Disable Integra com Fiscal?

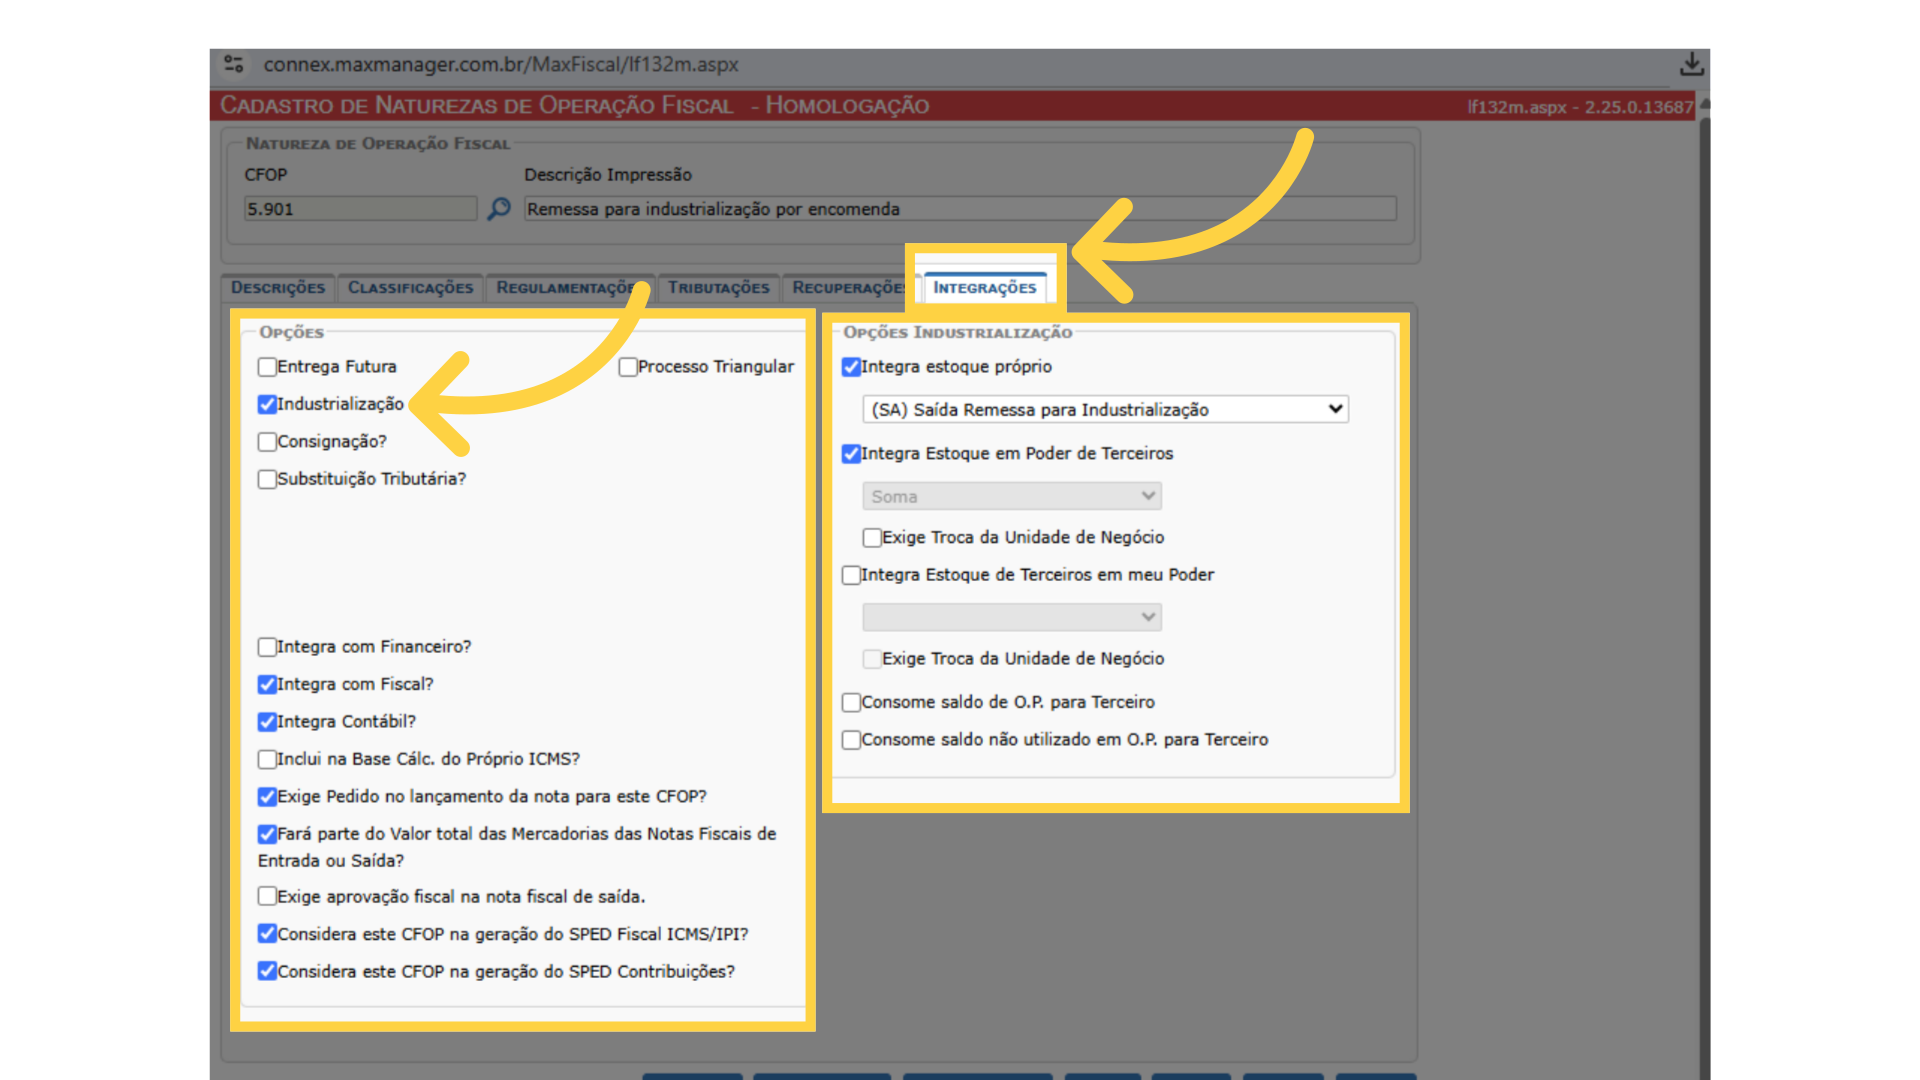point(266,684)
